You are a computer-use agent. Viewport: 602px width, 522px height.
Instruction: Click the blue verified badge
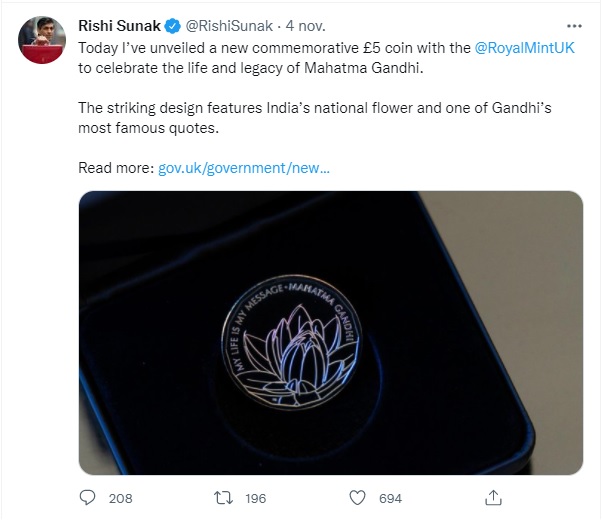tap(173, 24)
